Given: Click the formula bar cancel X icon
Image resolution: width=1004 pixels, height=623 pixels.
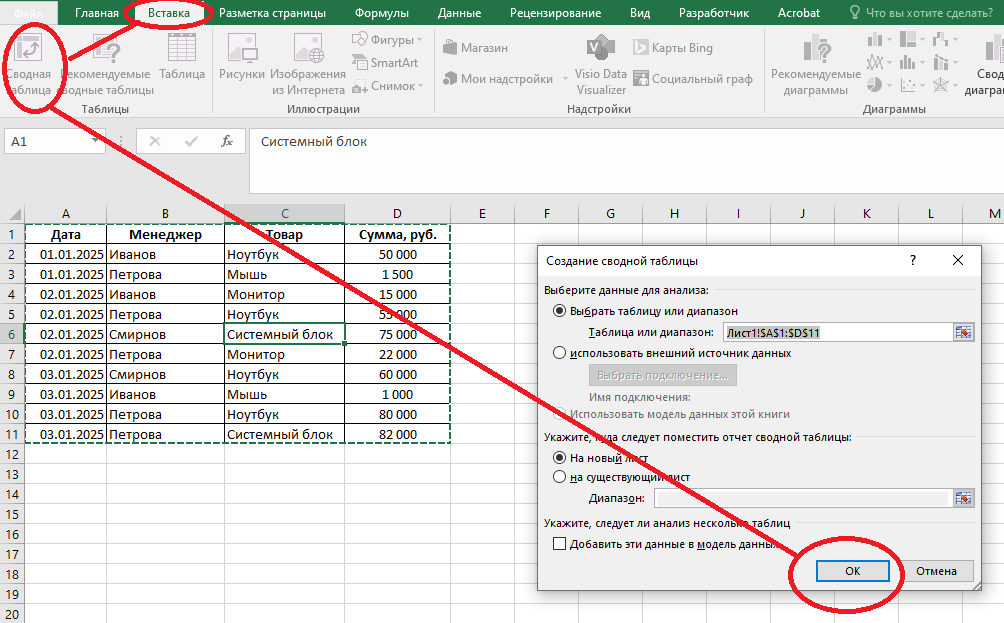Looking at the screenshot, I should pos(155,142).
